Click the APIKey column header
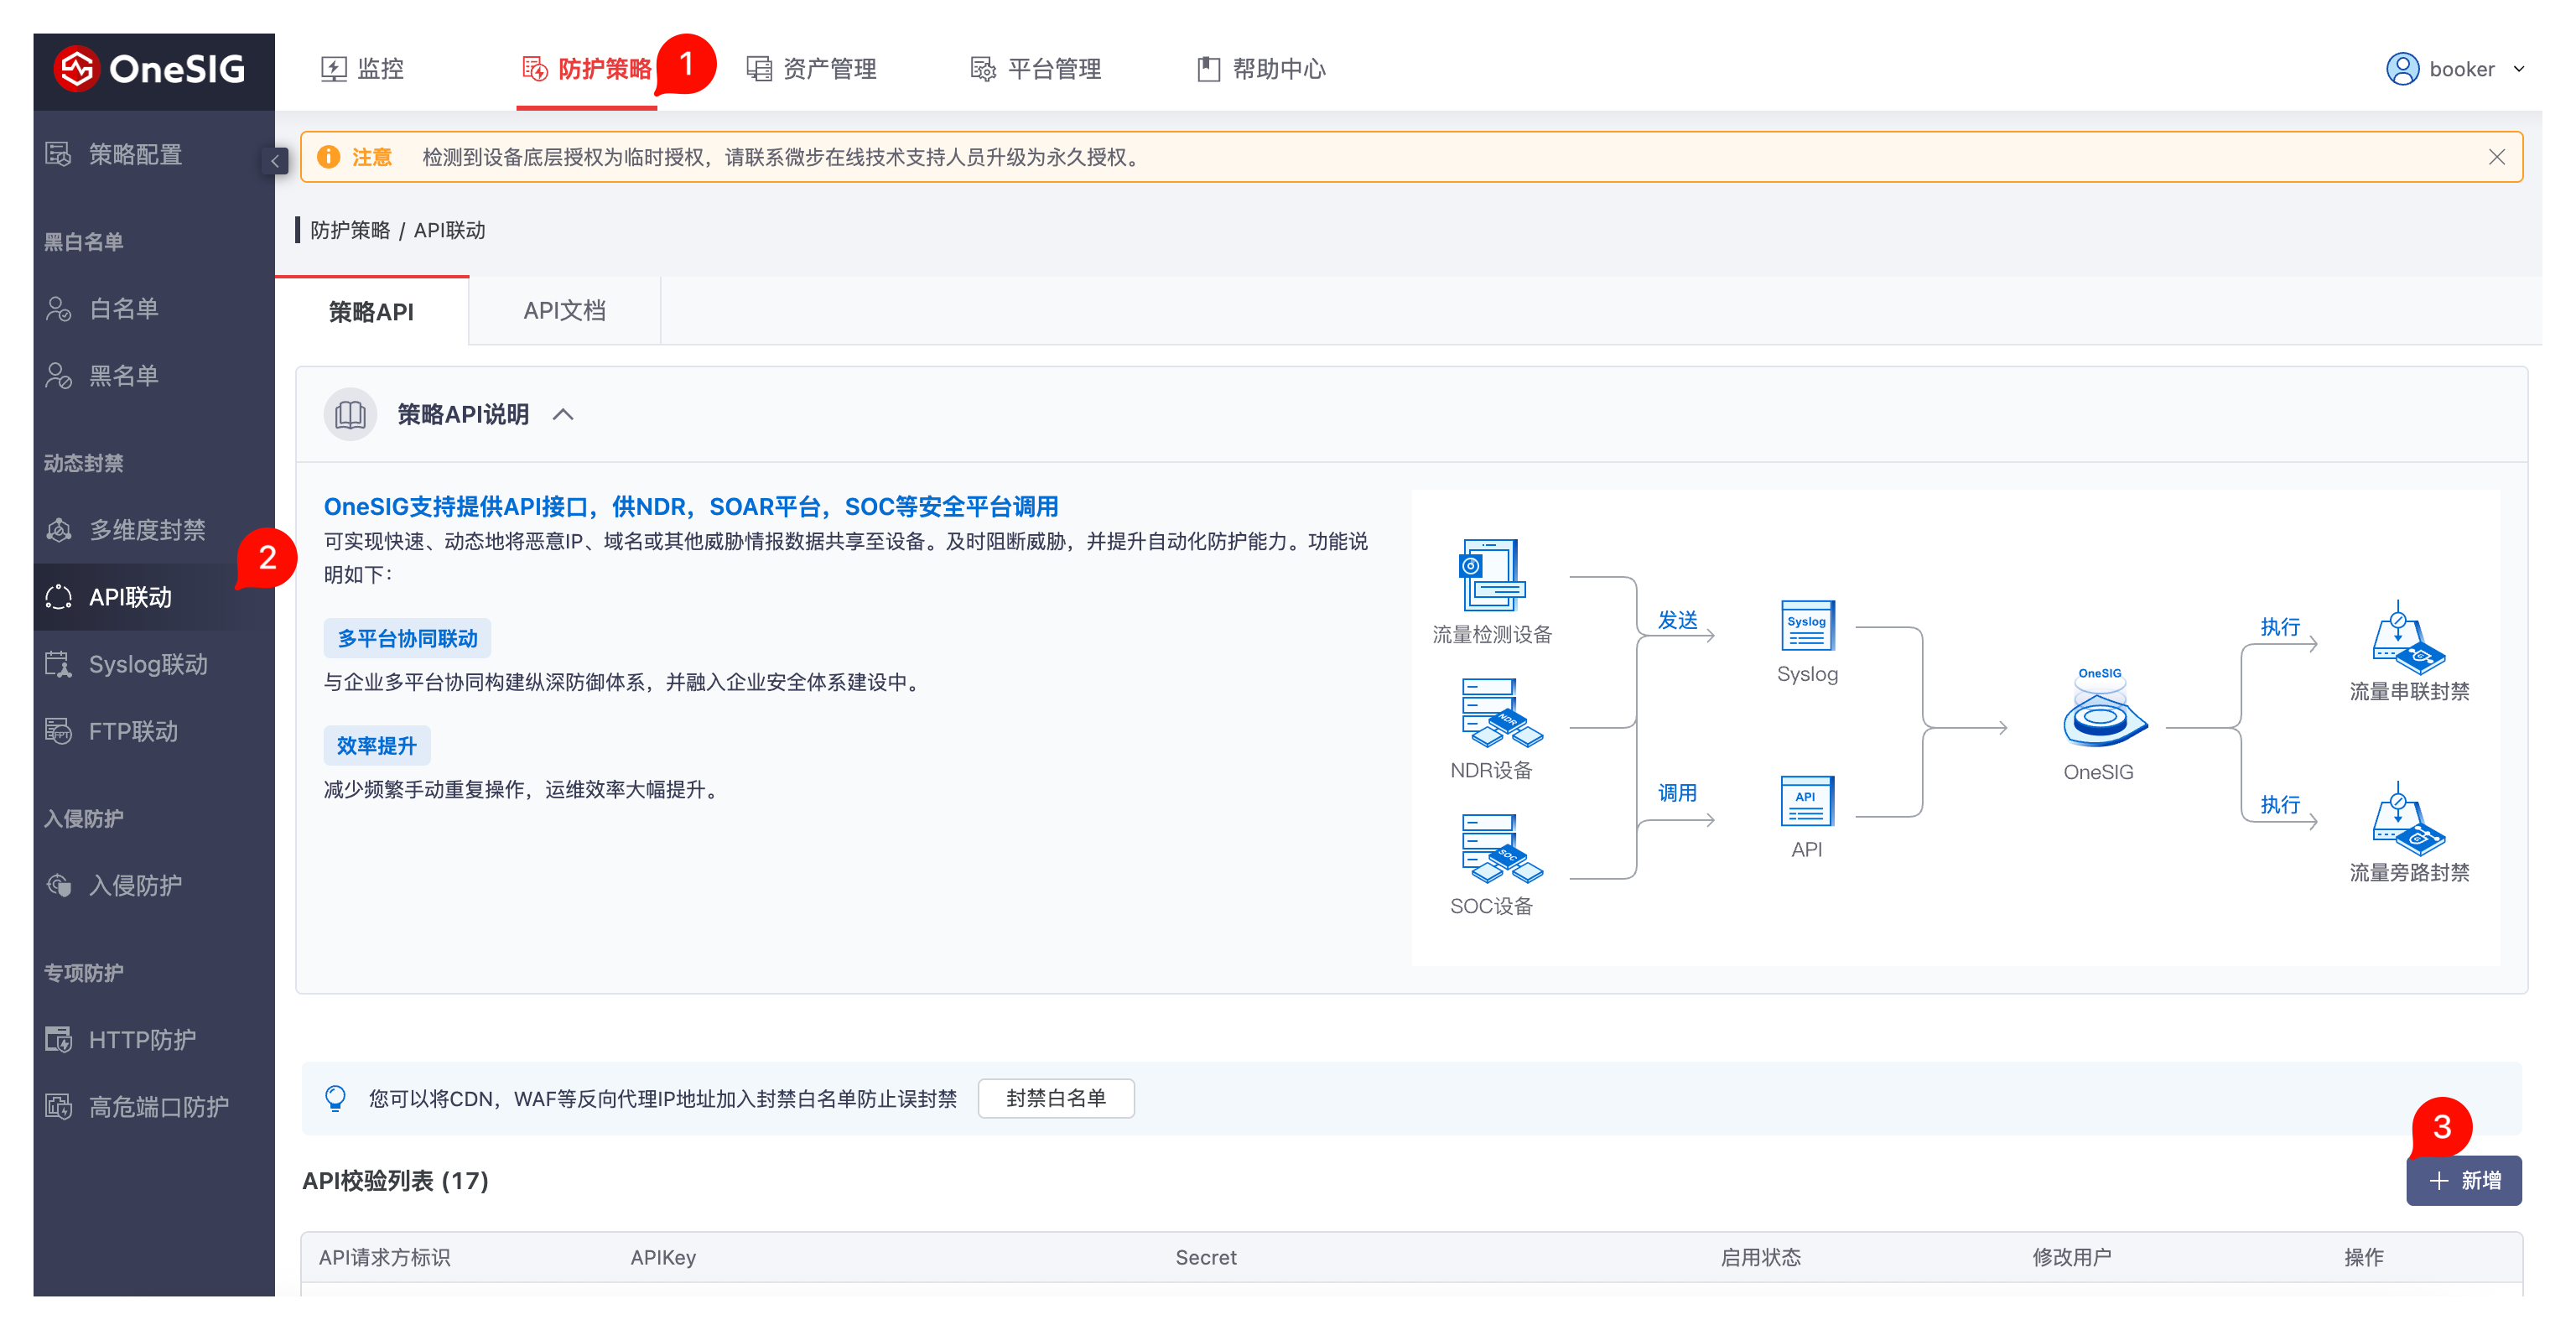 pos(663,1256)
